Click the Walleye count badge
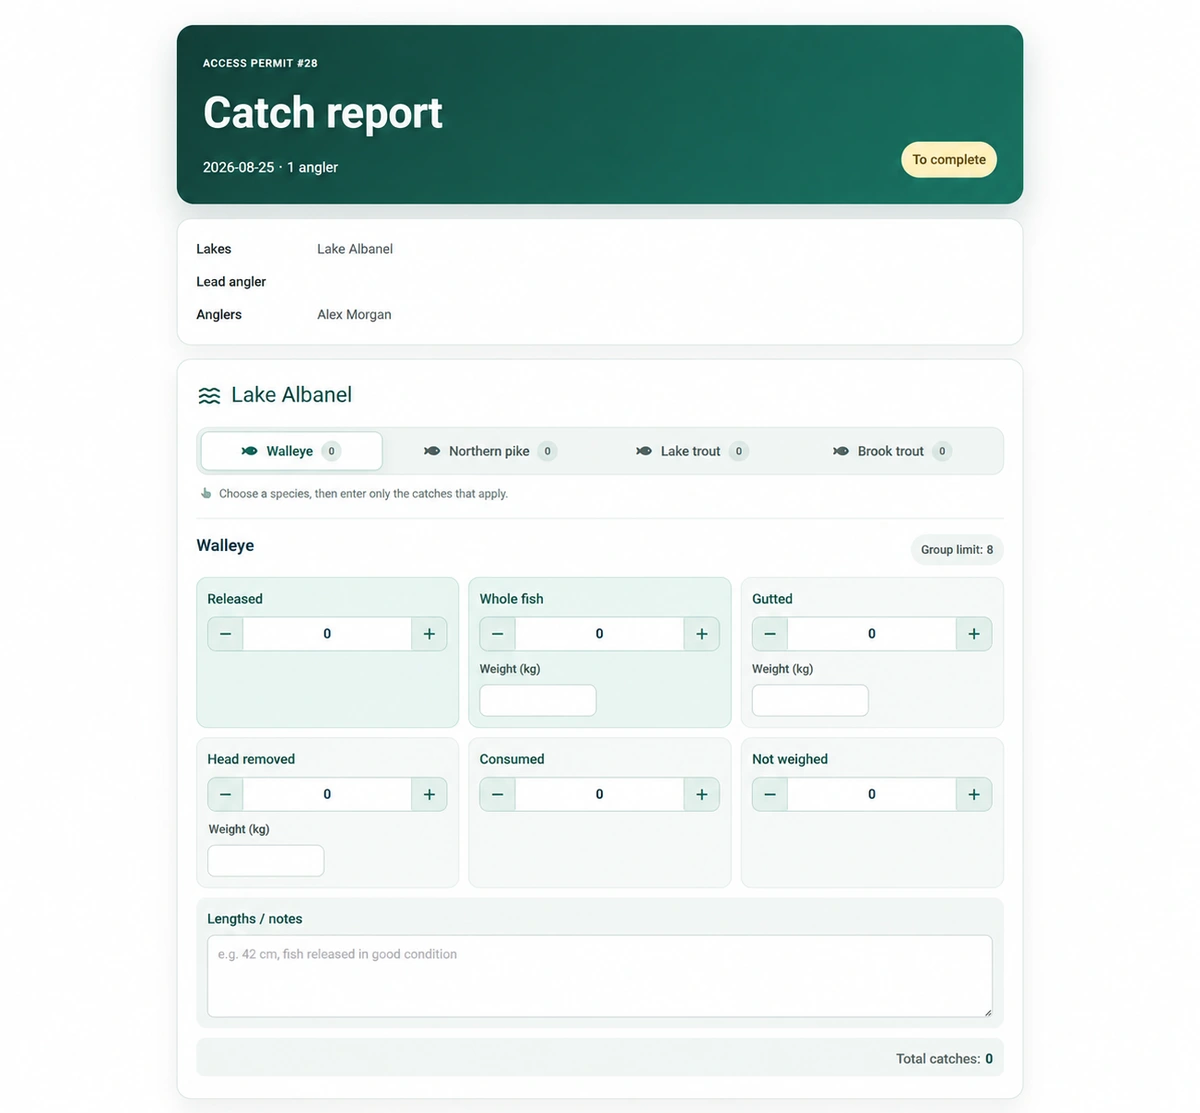Viewport: 1200px width, 1113px height. click(332, 451)
